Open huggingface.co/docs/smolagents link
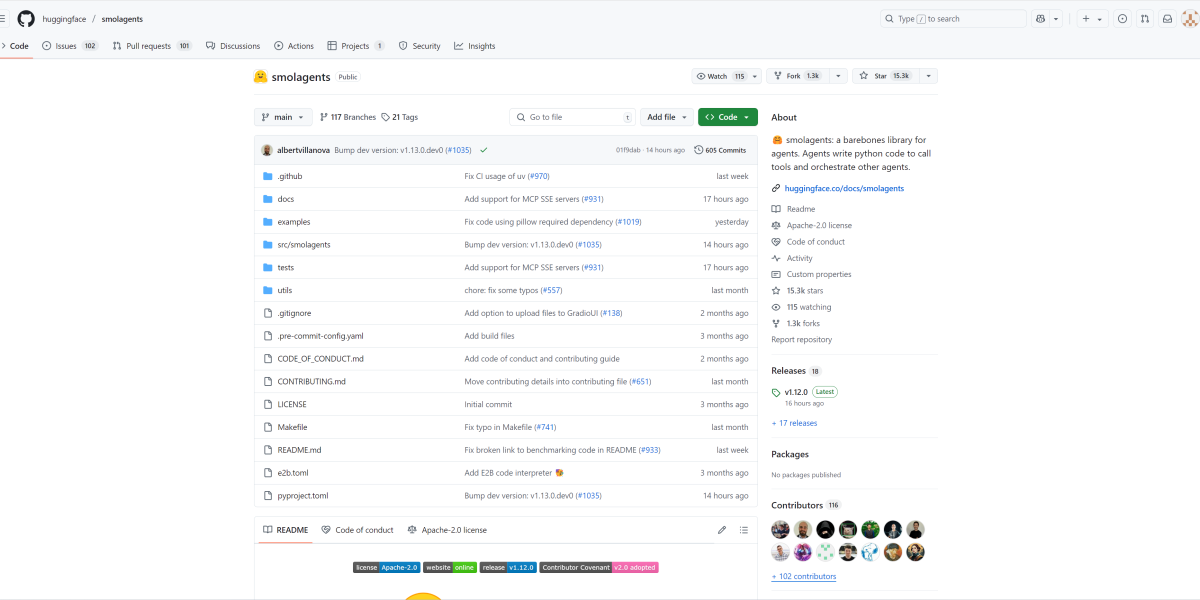Viewport: 1200px width, 600px height. coord(844,188)
